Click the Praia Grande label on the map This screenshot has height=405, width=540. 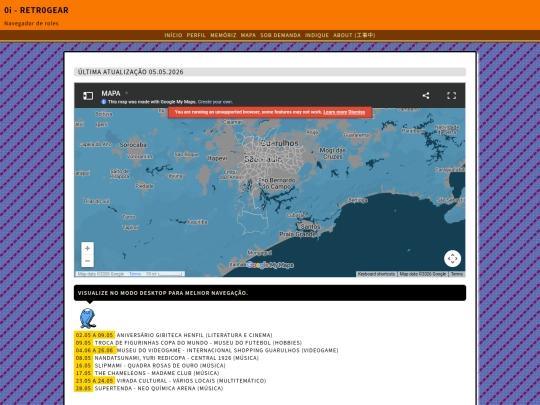pyautogui.click(x=298, y=234)
